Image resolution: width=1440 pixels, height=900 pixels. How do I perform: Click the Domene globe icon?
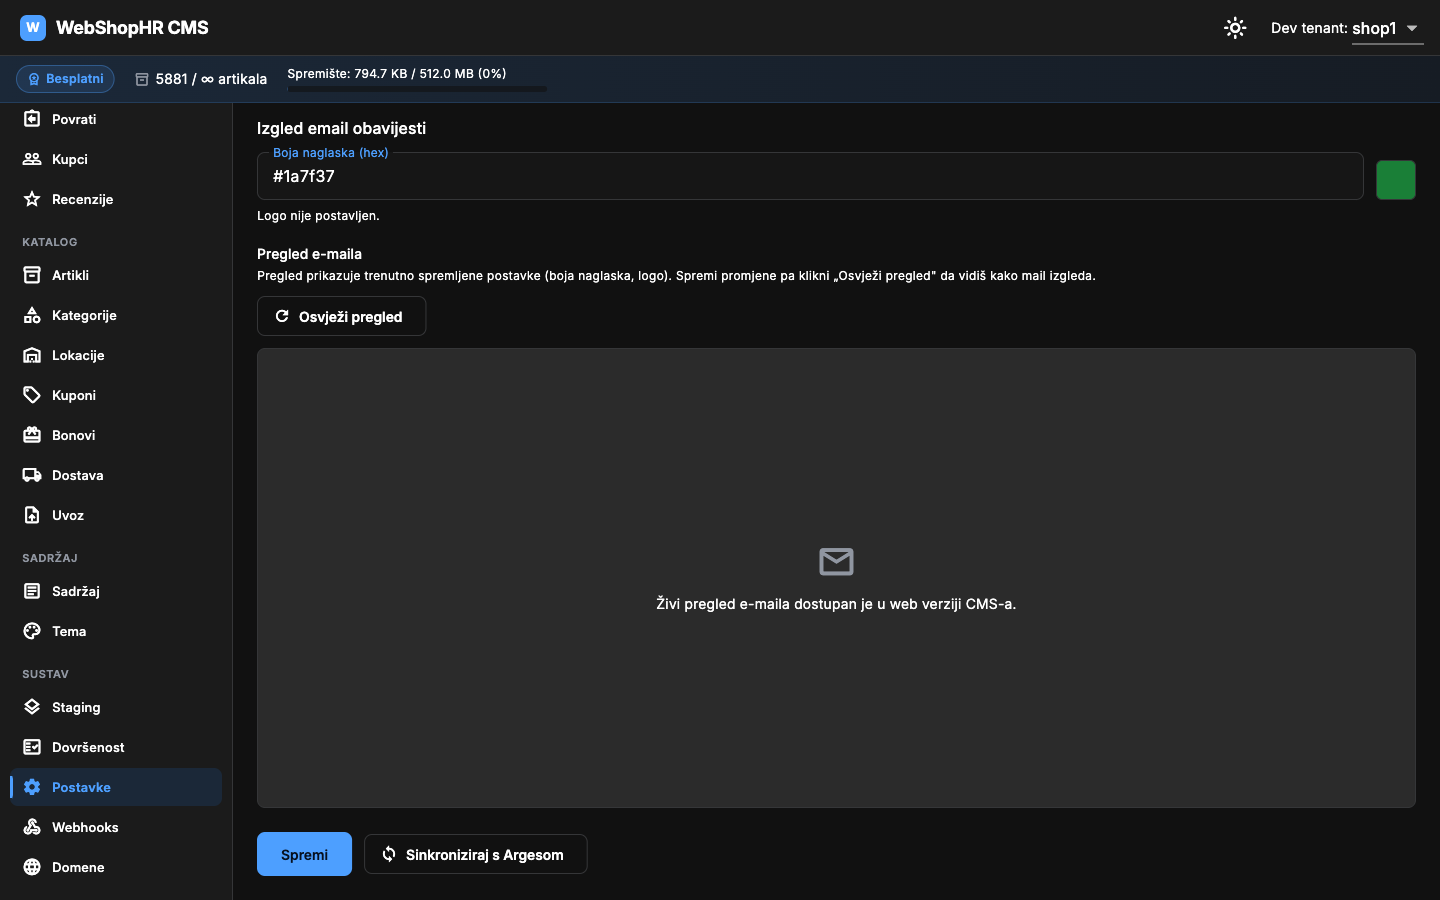(x=32, y=867)
